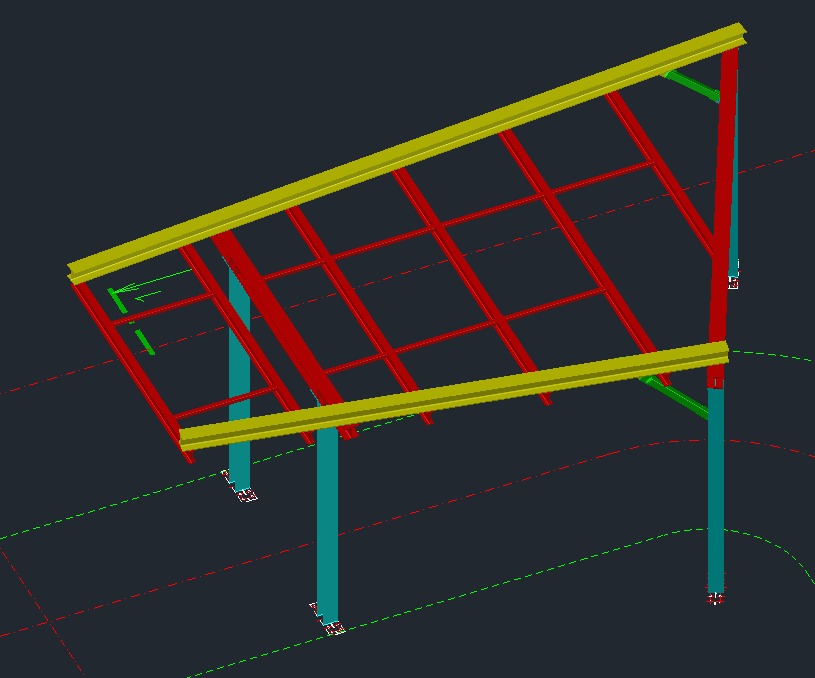Select the lower green diagonal brace
This screenshot has width=815, height=678.
click(x=680, y=396)
